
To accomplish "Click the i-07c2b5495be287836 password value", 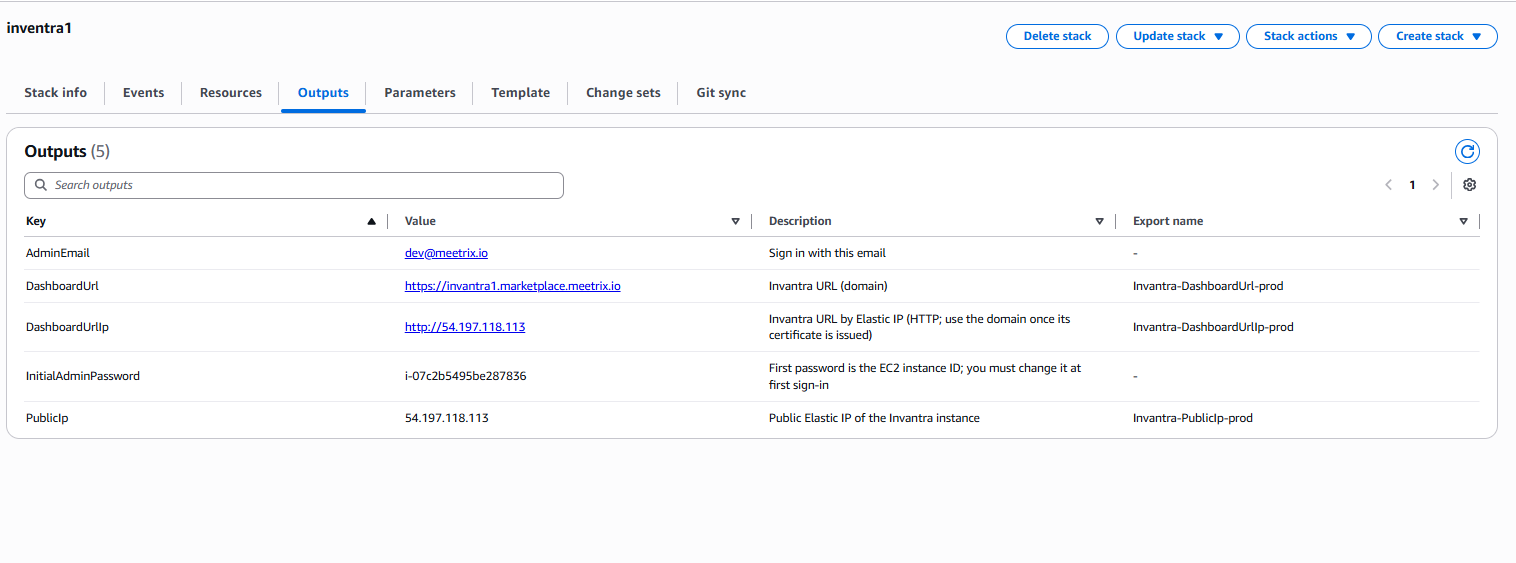I will (x=466, y=377).
